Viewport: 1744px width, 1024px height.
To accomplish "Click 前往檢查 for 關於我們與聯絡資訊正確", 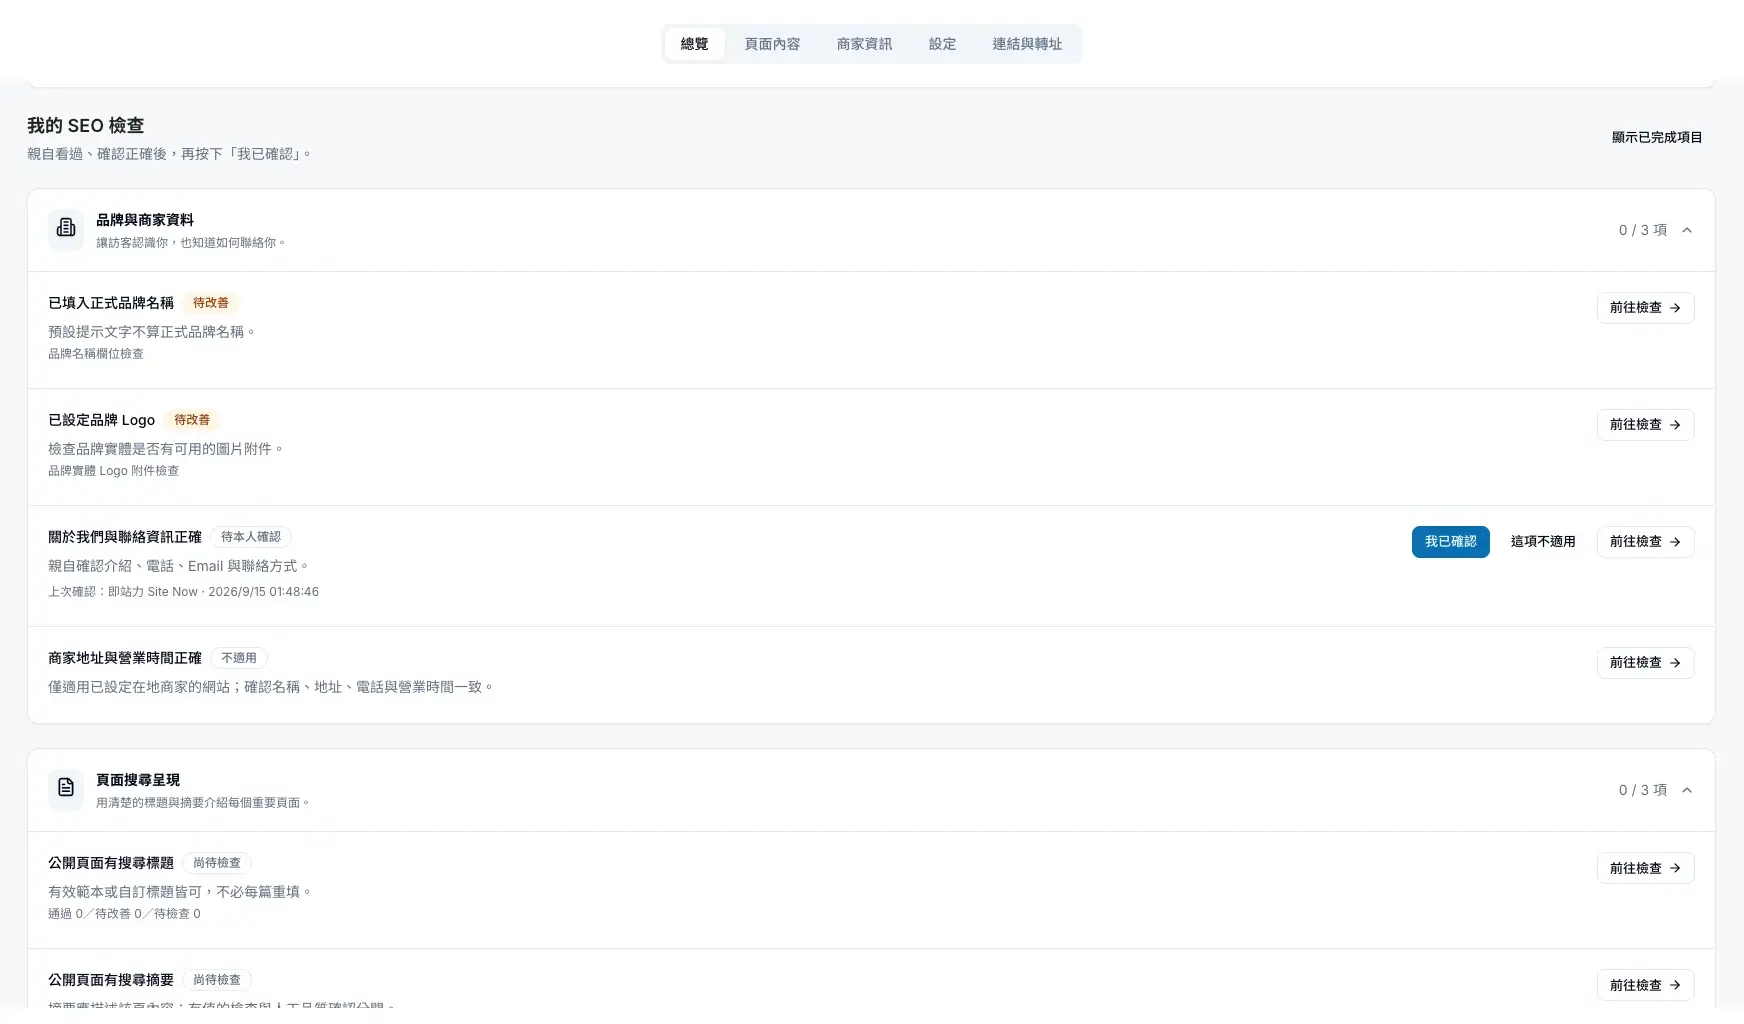I will click(1645, 542).
